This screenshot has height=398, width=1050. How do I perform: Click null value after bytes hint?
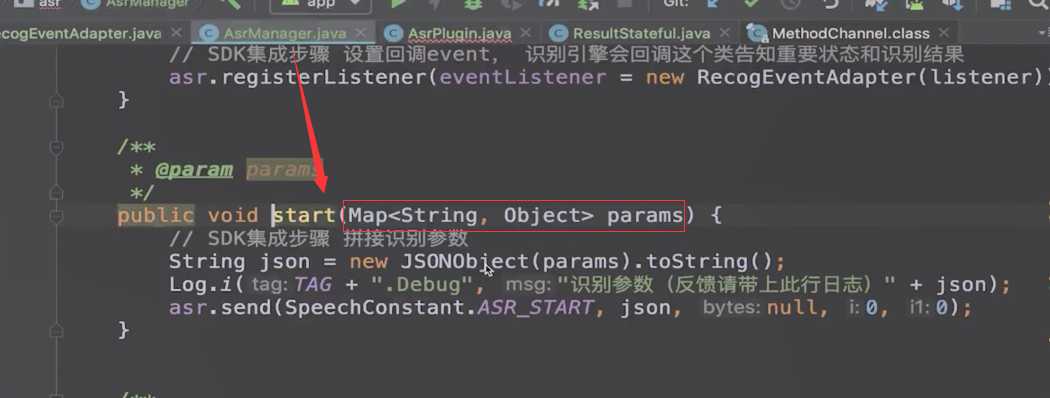click(792, 308)
